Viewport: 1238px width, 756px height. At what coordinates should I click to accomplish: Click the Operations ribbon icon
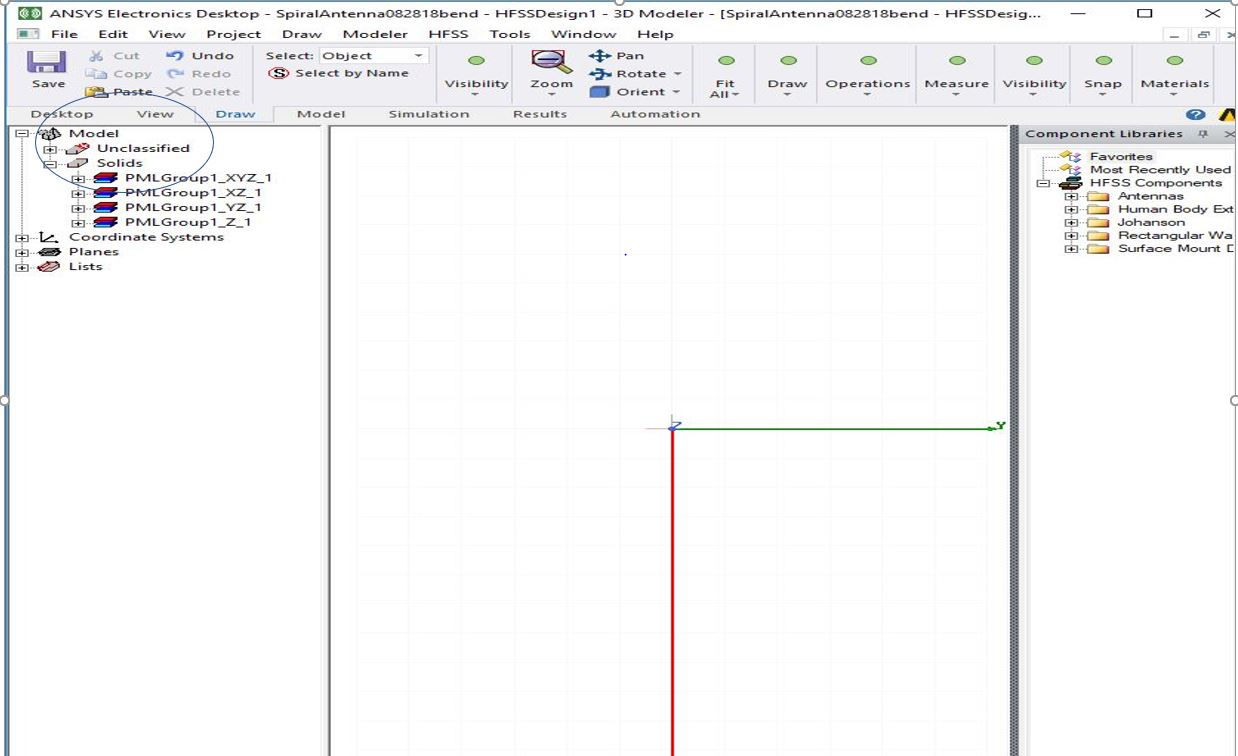[x=868, y=61]
